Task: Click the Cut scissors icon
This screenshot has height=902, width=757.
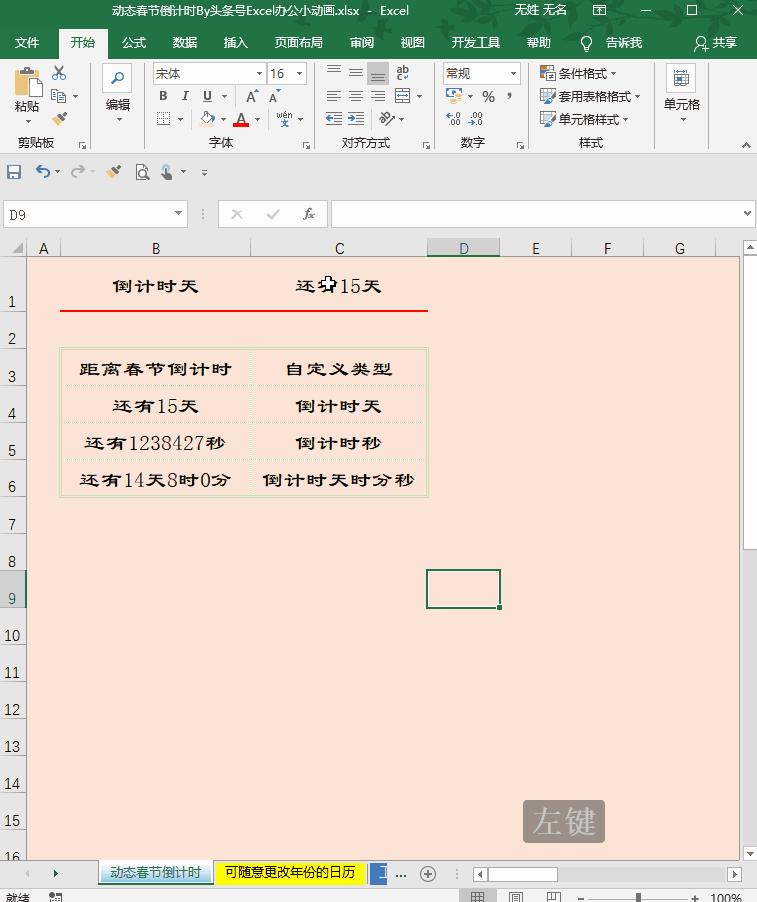Action: pyautogui.click(x=59, y=73)
